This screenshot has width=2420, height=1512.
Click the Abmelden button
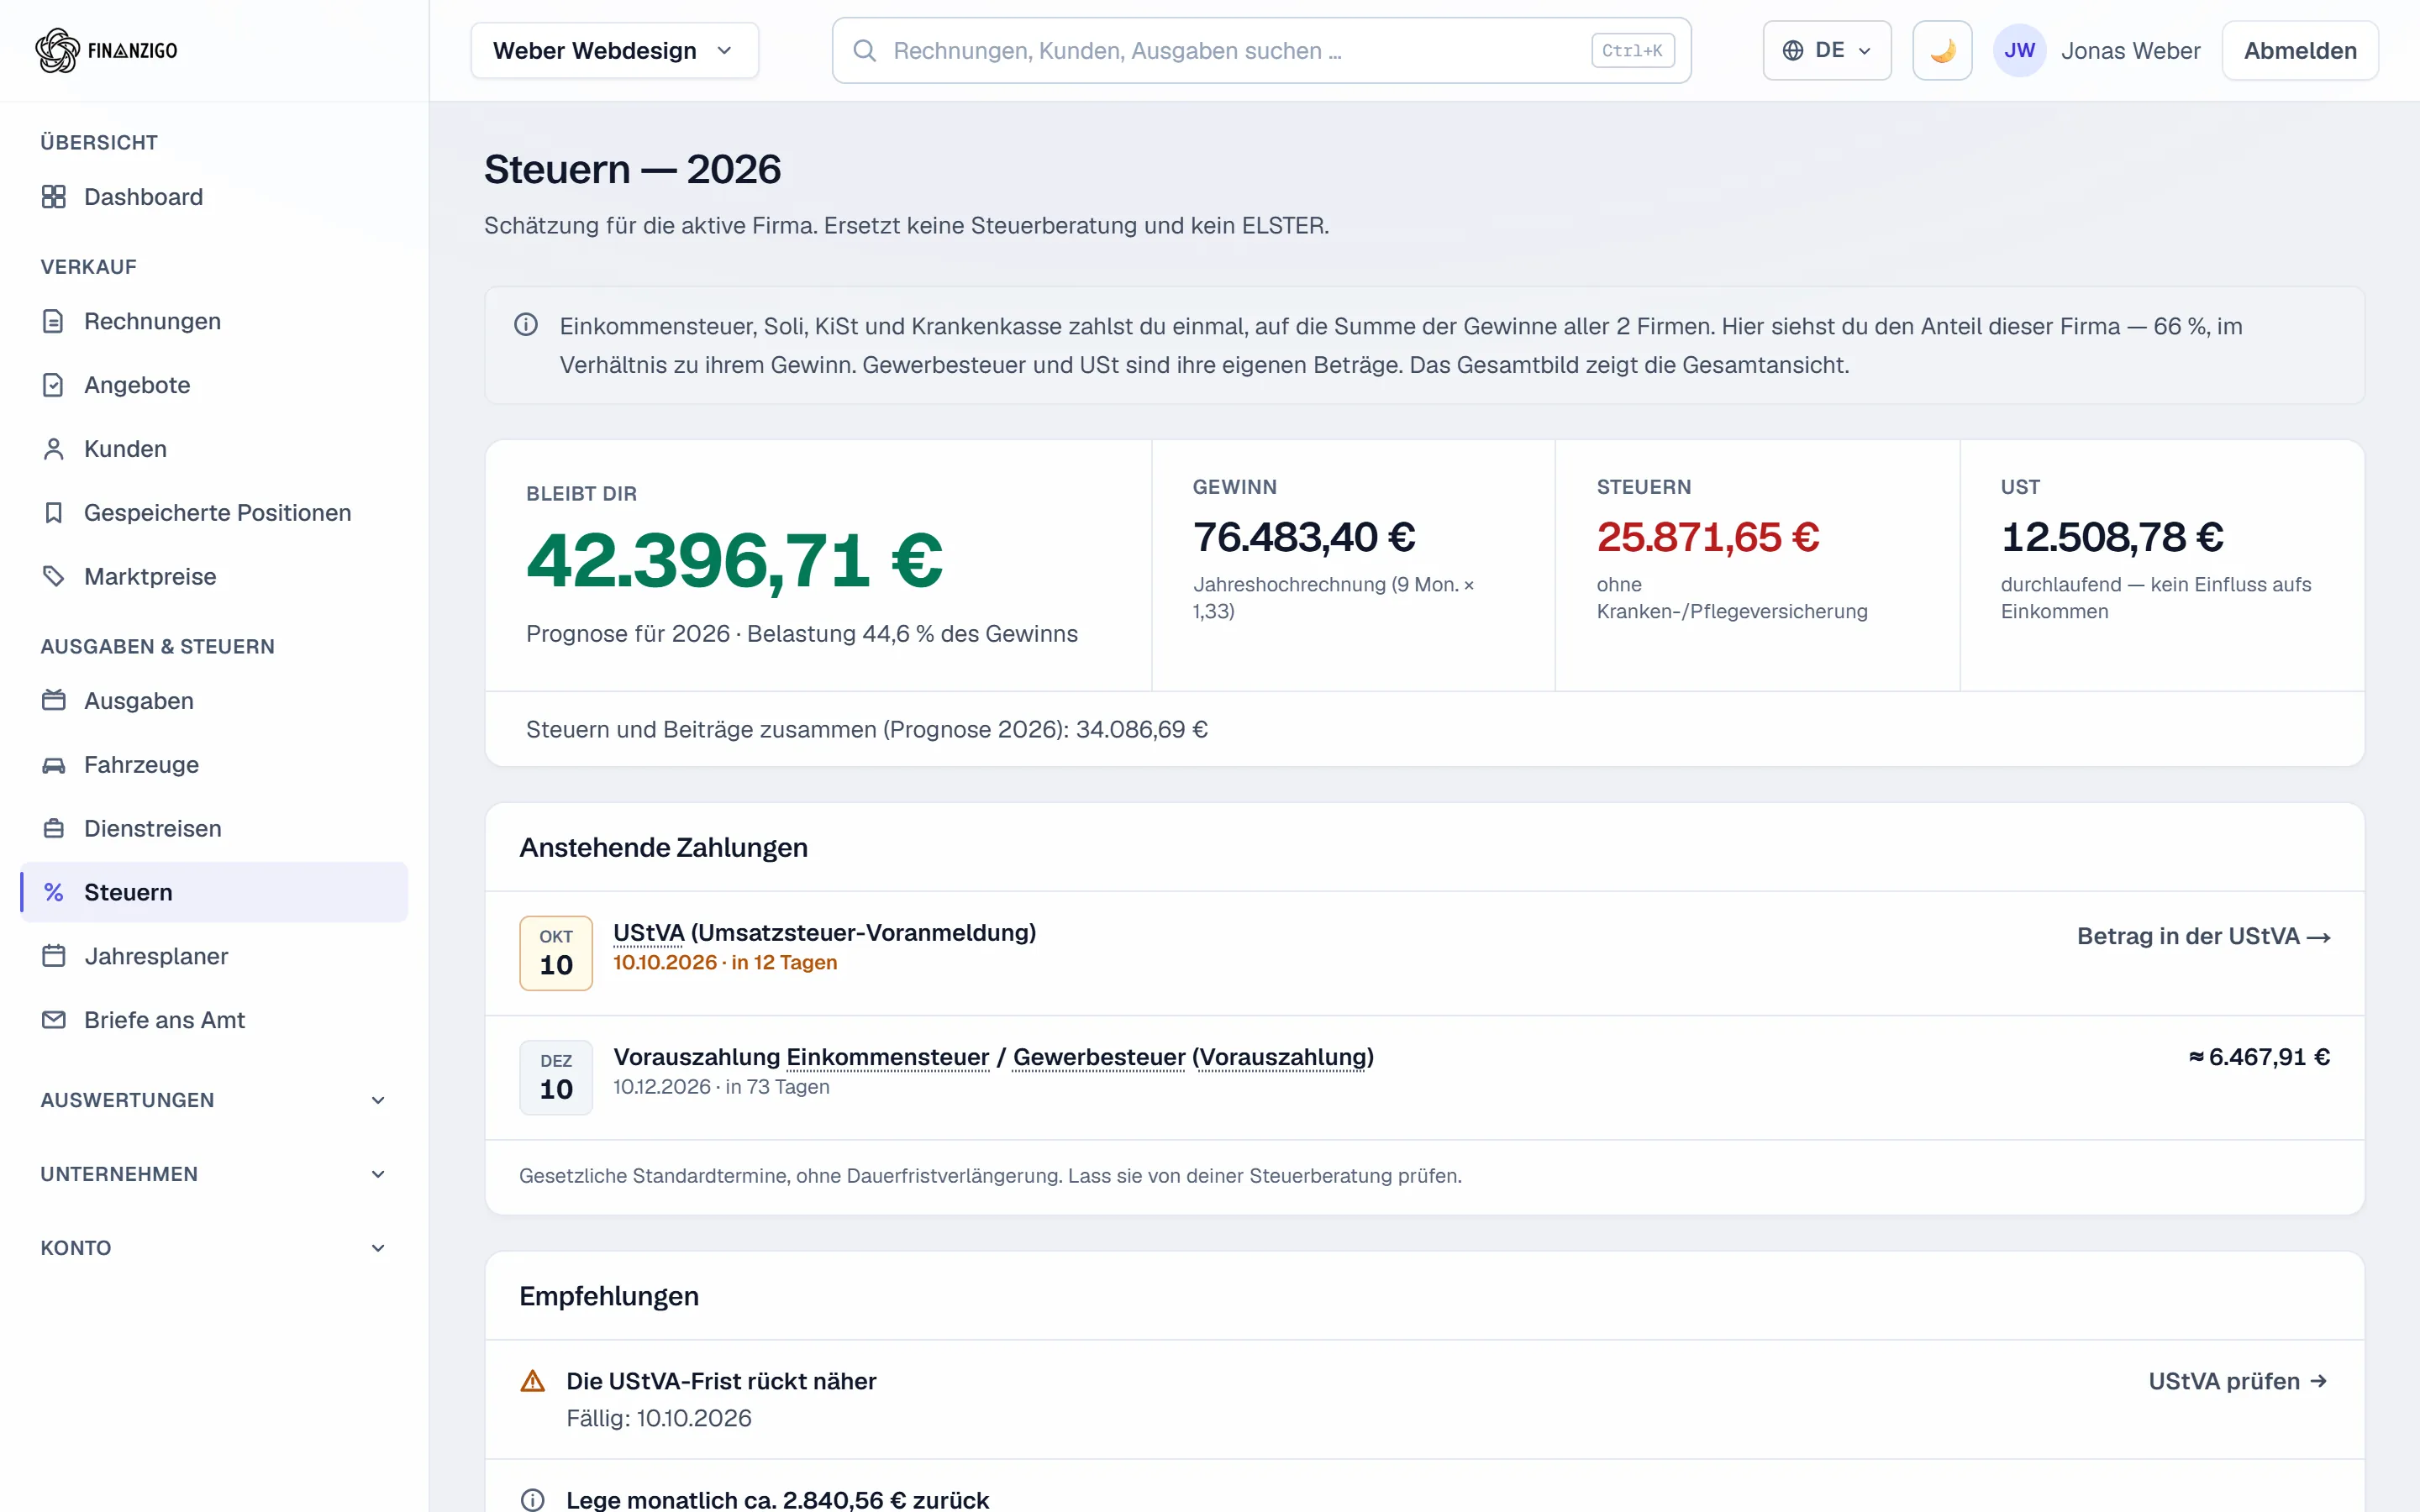point(2300,51)
